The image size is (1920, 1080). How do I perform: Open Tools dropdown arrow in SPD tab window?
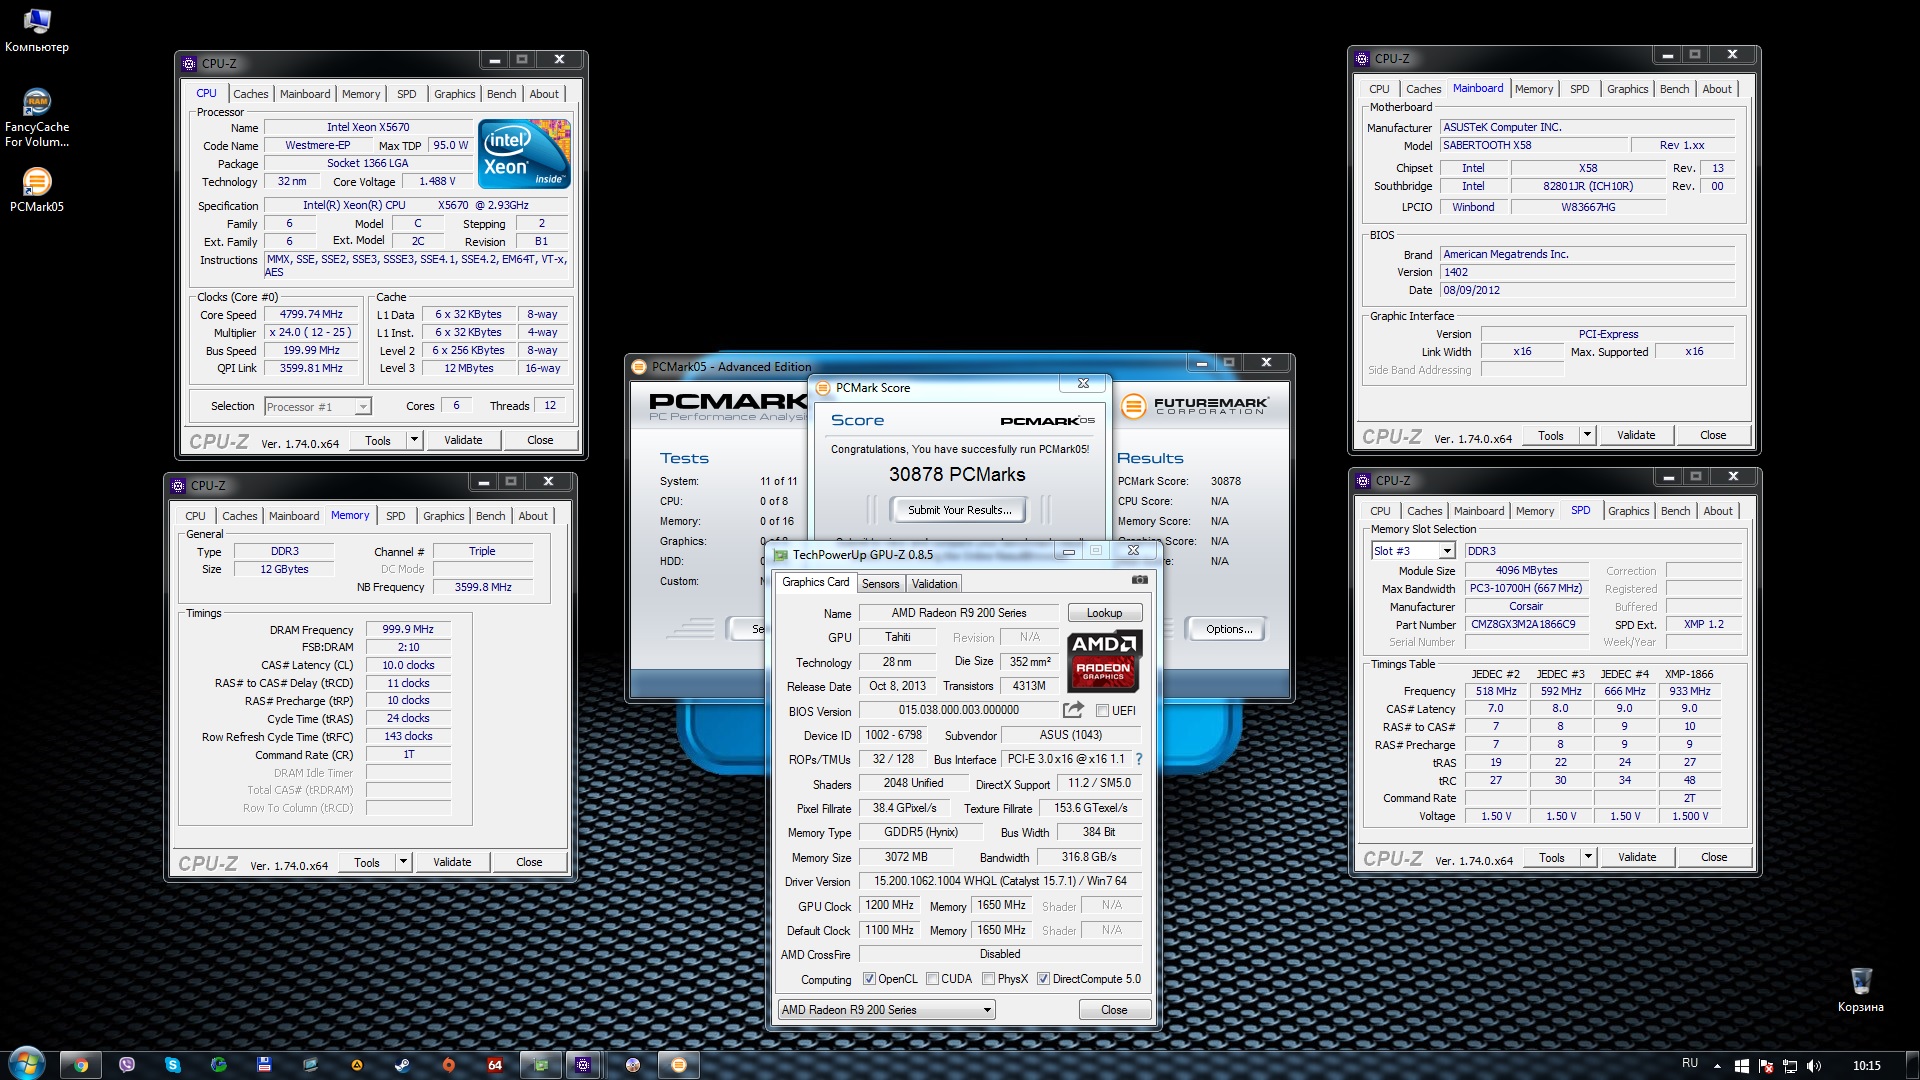click(1588, 857)
